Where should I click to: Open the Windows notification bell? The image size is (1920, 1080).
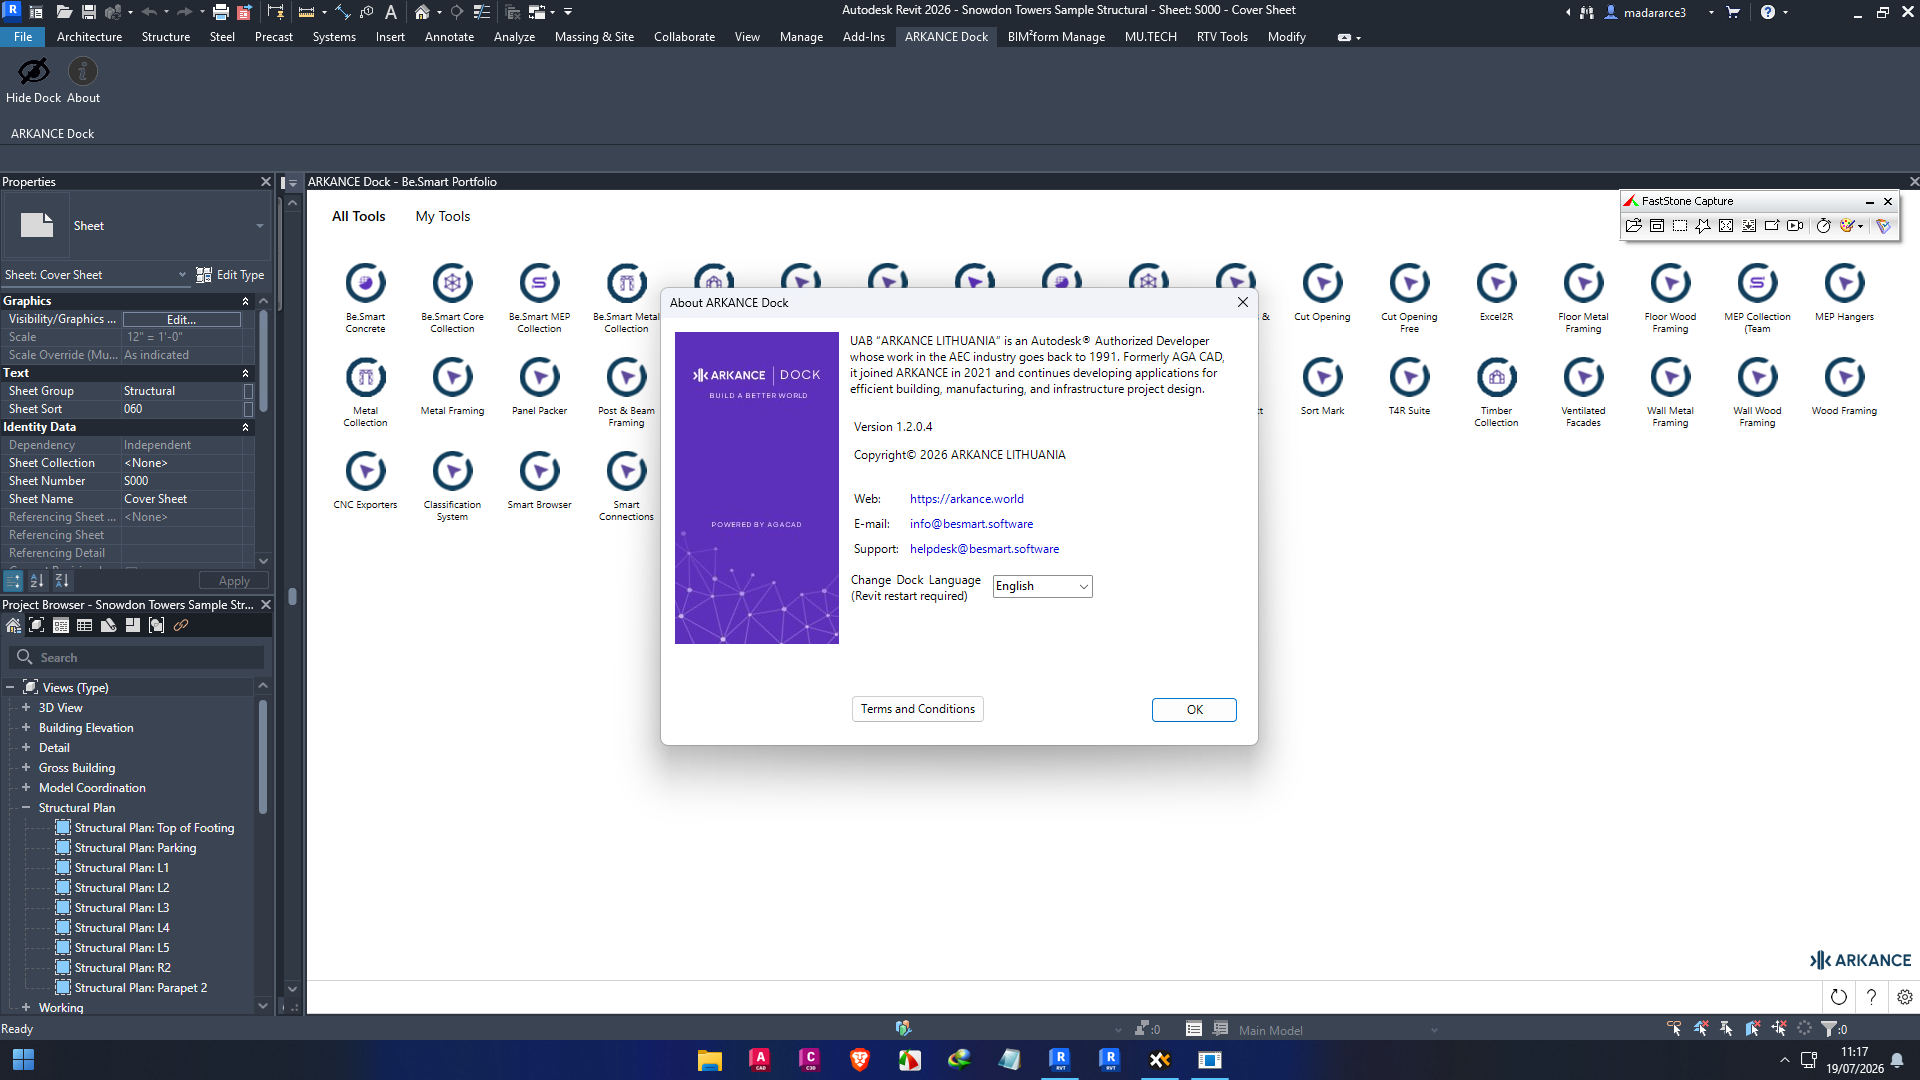click(1897, 1060)
